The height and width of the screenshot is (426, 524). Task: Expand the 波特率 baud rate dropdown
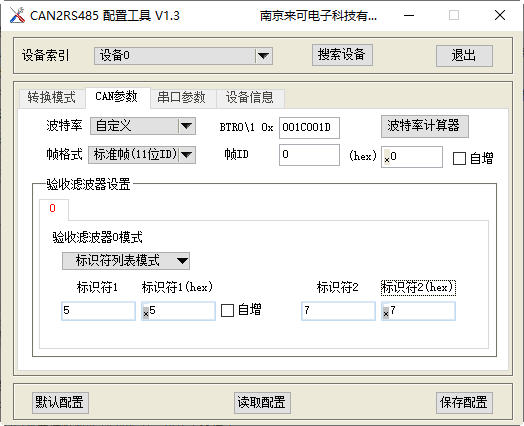tap(143, 126)
